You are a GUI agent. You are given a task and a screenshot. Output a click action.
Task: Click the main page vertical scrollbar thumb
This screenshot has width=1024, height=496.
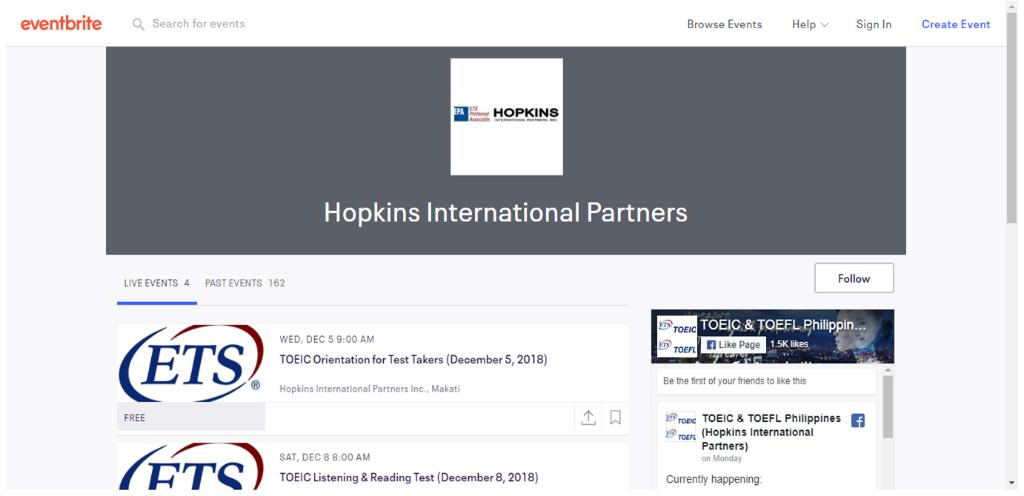[x=1012, y=117]
